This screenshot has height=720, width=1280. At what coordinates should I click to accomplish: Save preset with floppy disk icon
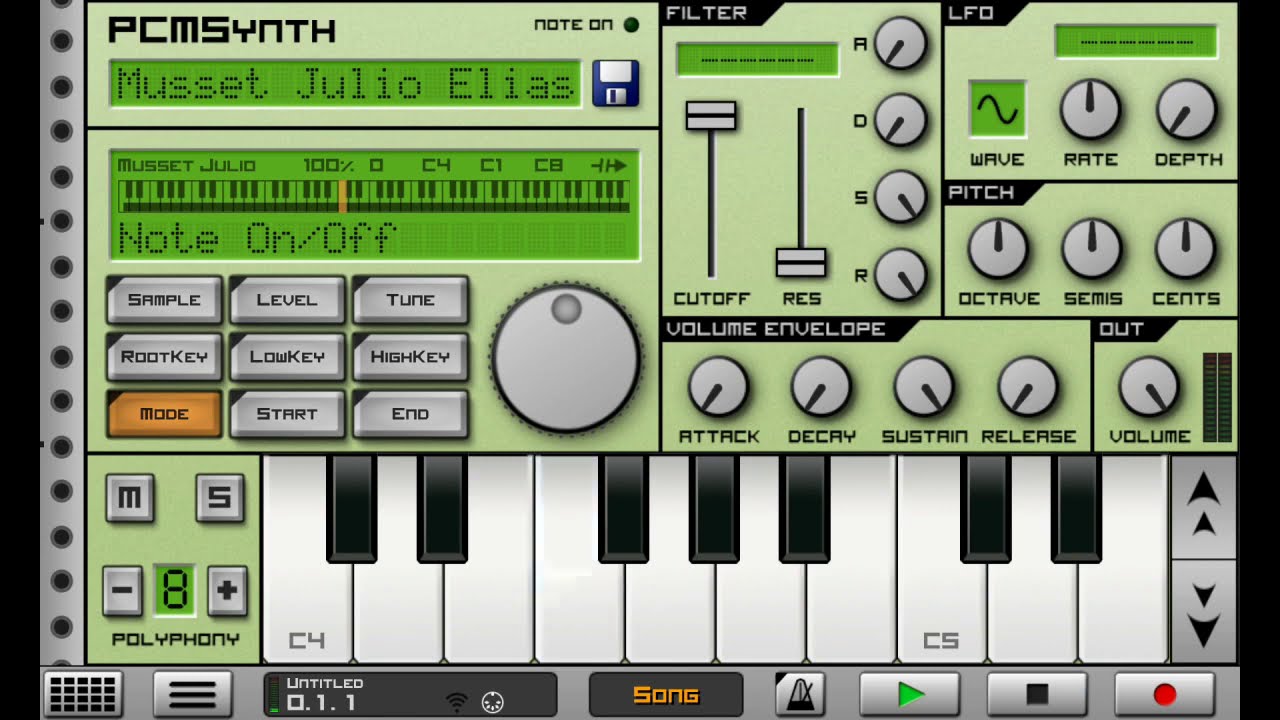coord(615,83)
